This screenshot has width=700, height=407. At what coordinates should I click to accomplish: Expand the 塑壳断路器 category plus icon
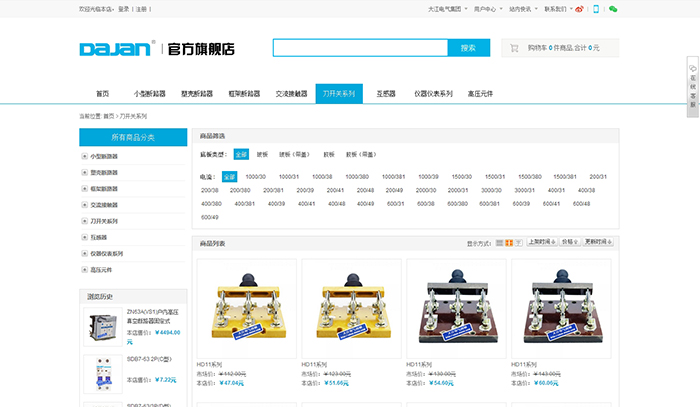[84, 172]
